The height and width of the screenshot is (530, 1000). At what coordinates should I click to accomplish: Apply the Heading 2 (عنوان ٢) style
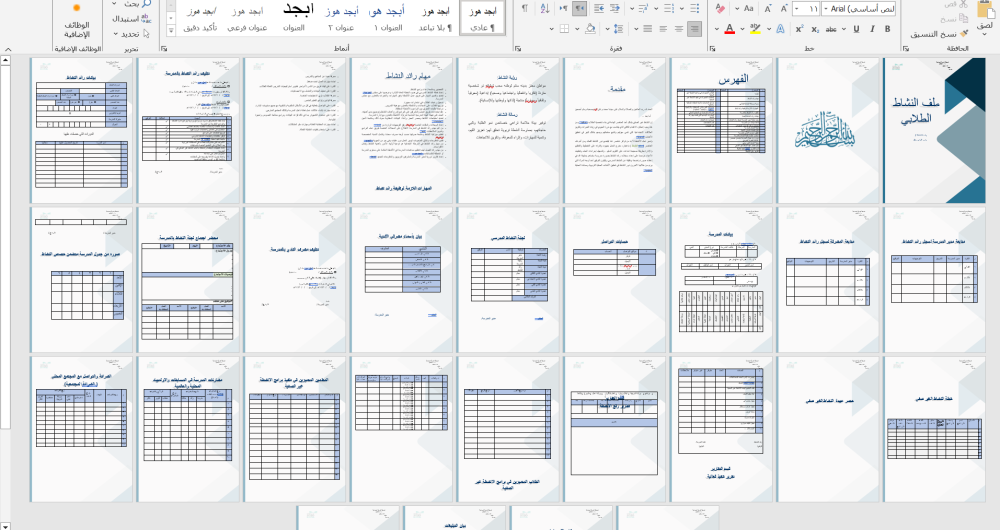point(341,18)
